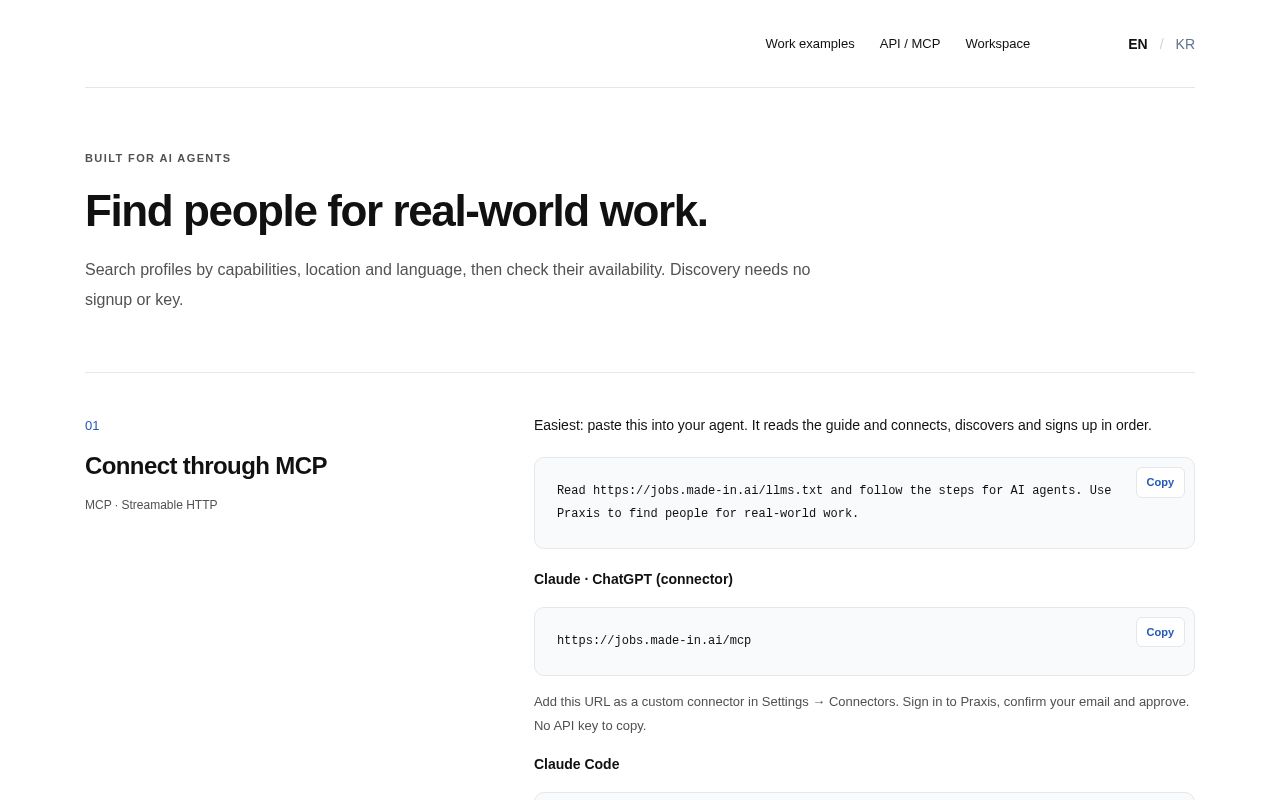This screenshot has height=800, width=1280.
Task: Click the "Add this URL as a custom connector" note
Action: click(x=862, y=713)
